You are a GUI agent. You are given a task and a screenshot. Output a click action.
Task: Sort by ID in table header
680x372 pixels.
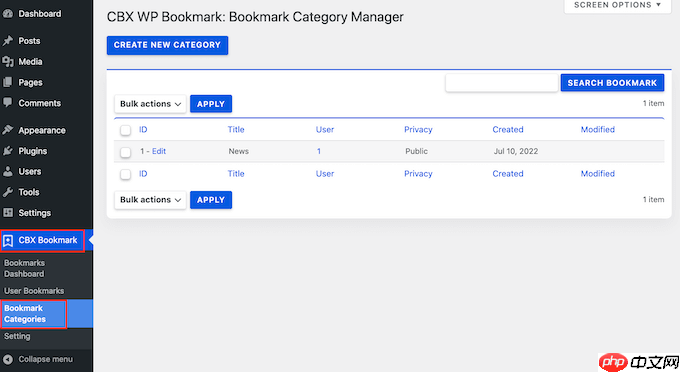(x=143, y=130)
